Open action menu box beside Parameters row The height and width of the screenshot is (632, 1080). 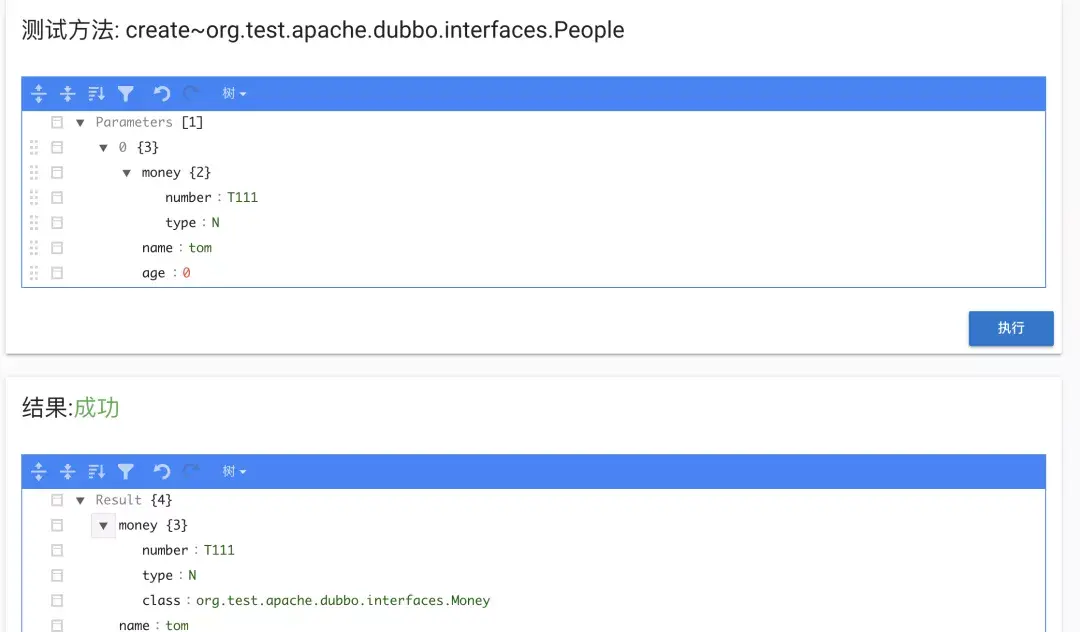click(57, 123)
